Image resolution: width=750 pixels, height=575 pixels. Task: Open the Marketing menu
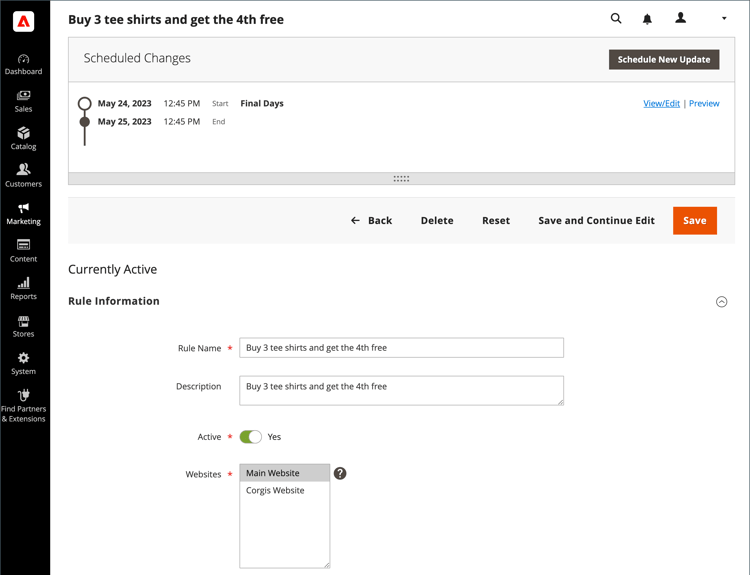23,213
